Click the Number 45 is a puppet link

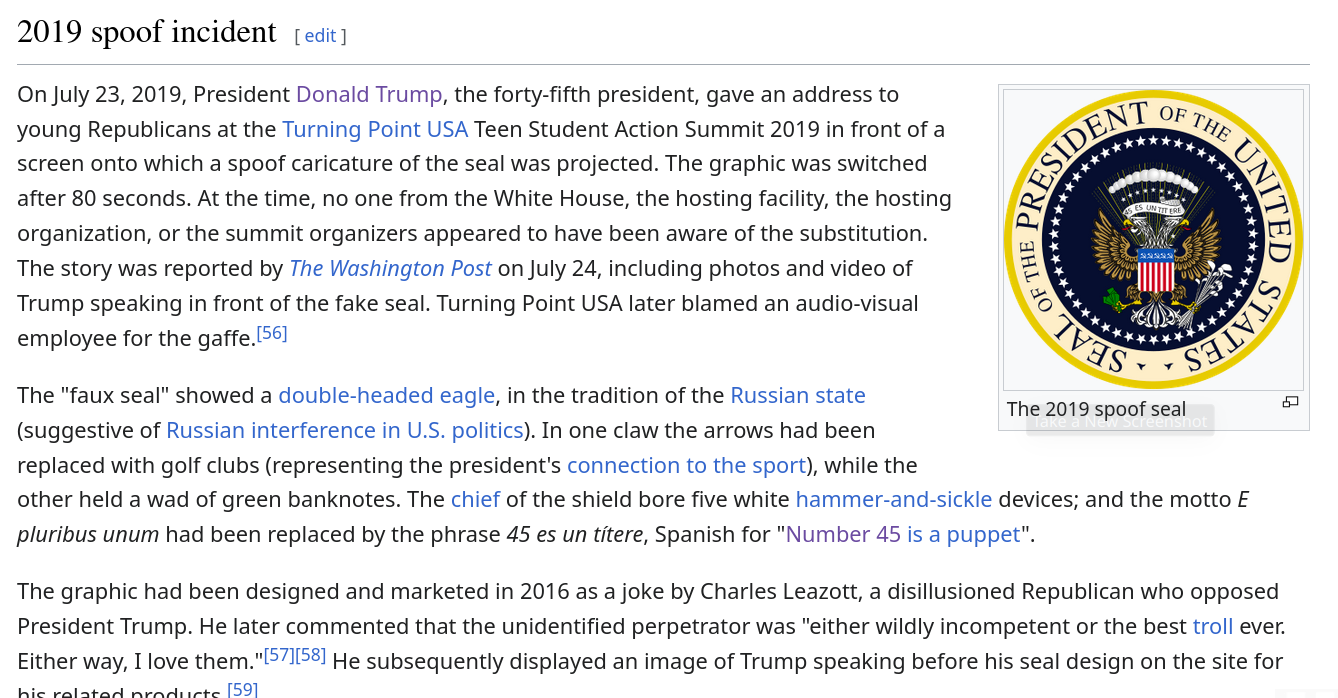903,535
